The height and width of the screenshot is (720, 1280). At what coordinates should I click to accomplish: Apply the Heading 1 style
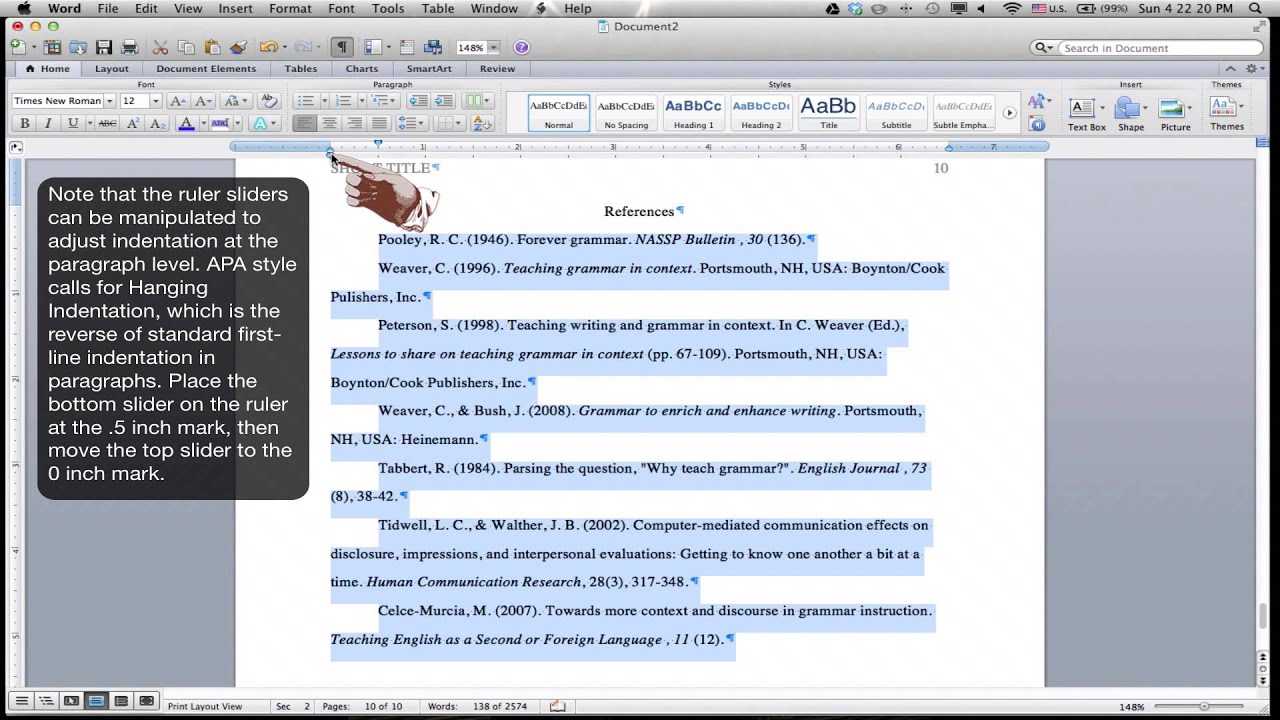(693, 110)
